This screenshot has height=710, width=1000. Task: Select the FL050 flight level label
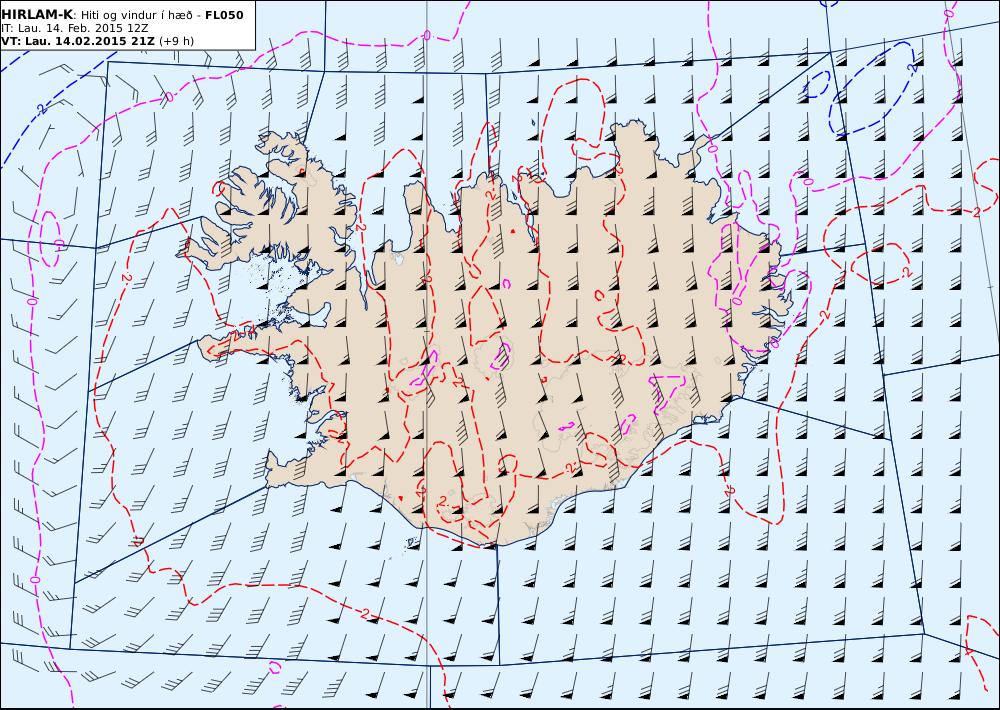(224, 15)
